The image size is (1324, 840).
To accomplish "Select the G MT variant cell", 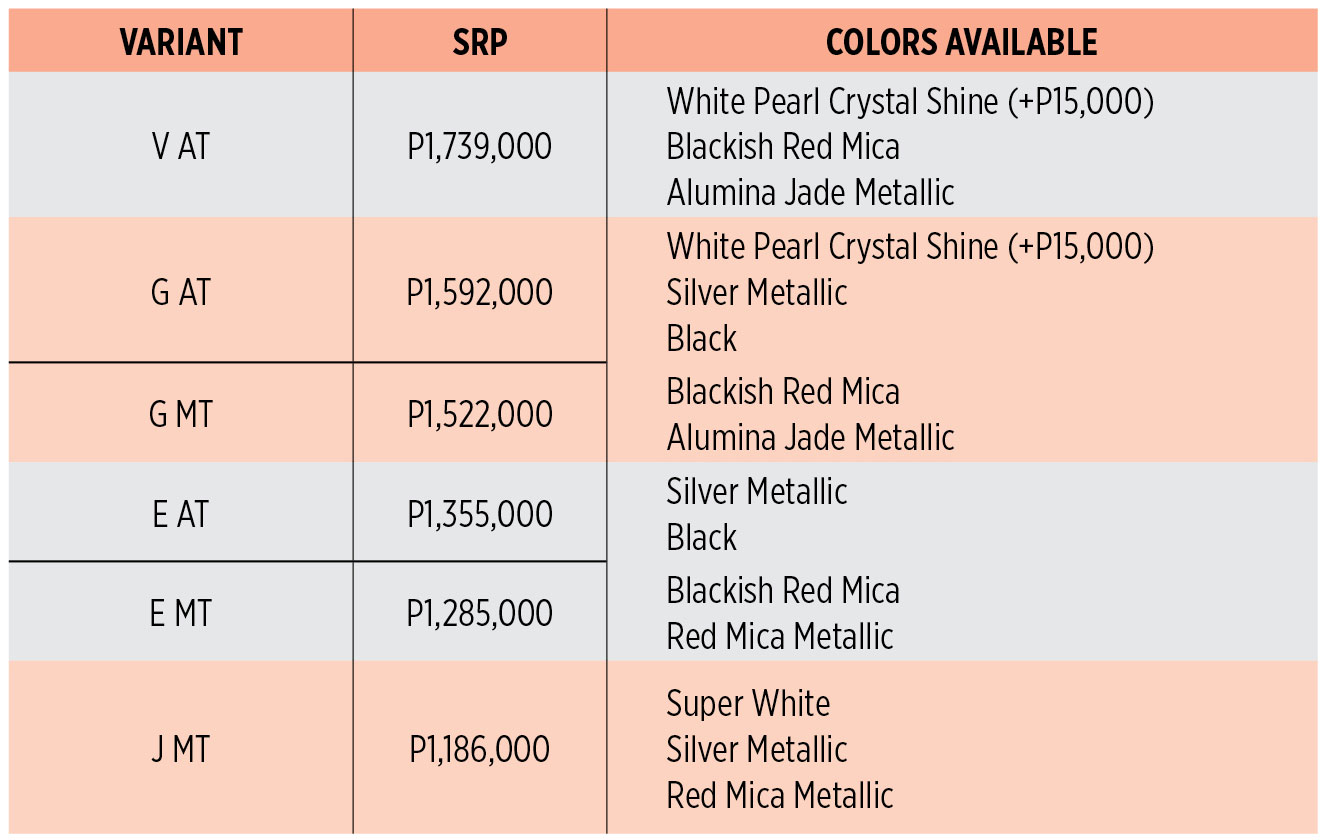I will 181,414.
